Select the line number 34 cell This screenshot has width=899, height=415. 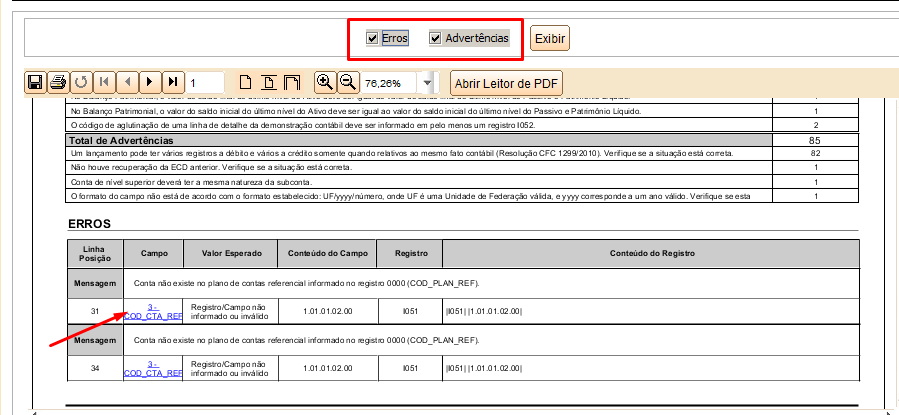point(95,369)
